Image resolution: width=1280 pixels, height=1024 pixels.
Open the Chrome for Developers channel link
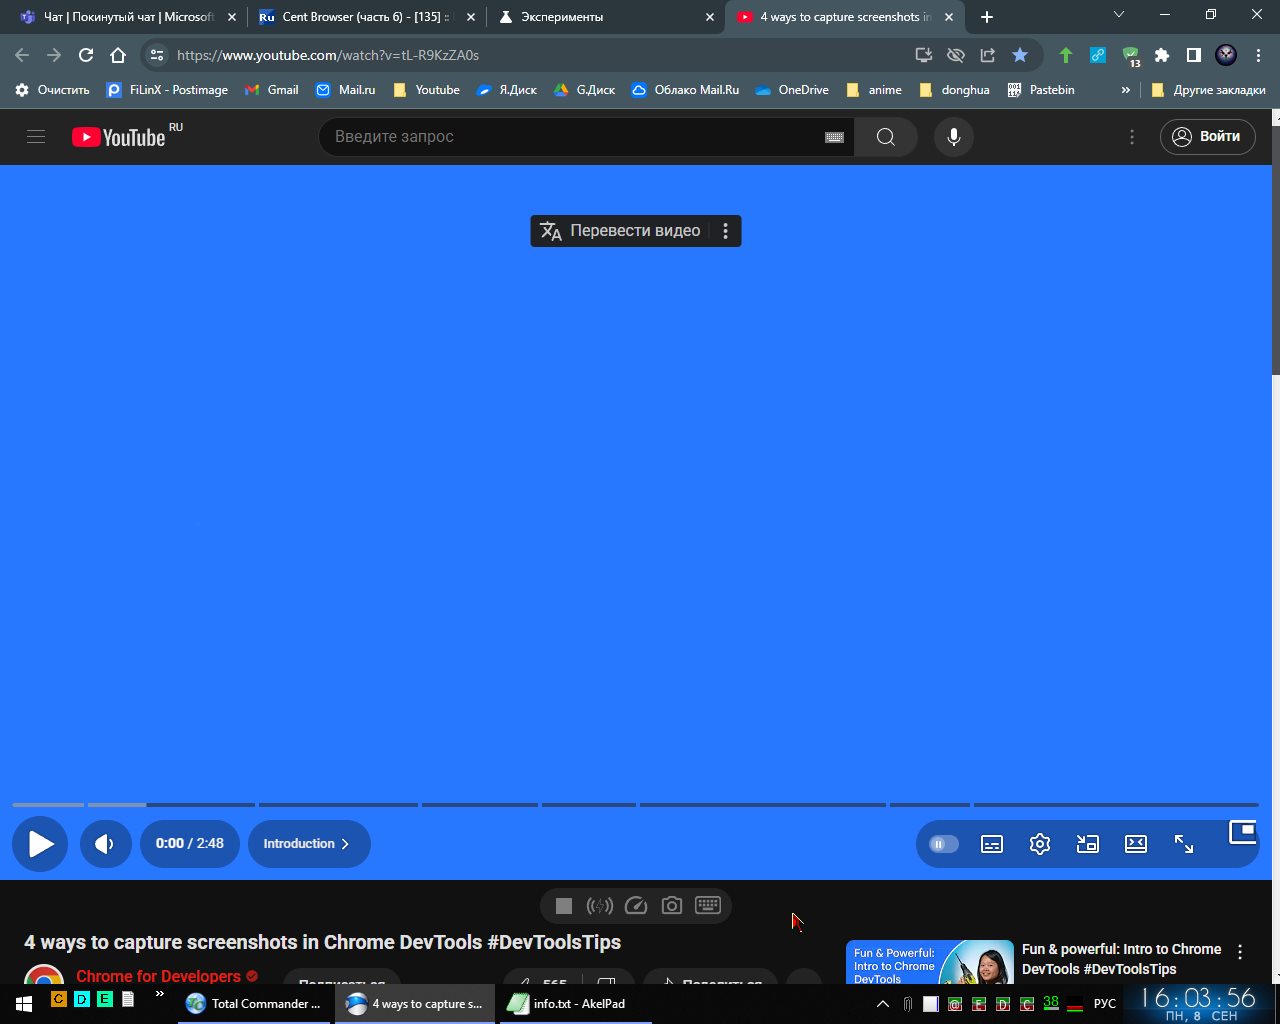[x=158, y=976]
